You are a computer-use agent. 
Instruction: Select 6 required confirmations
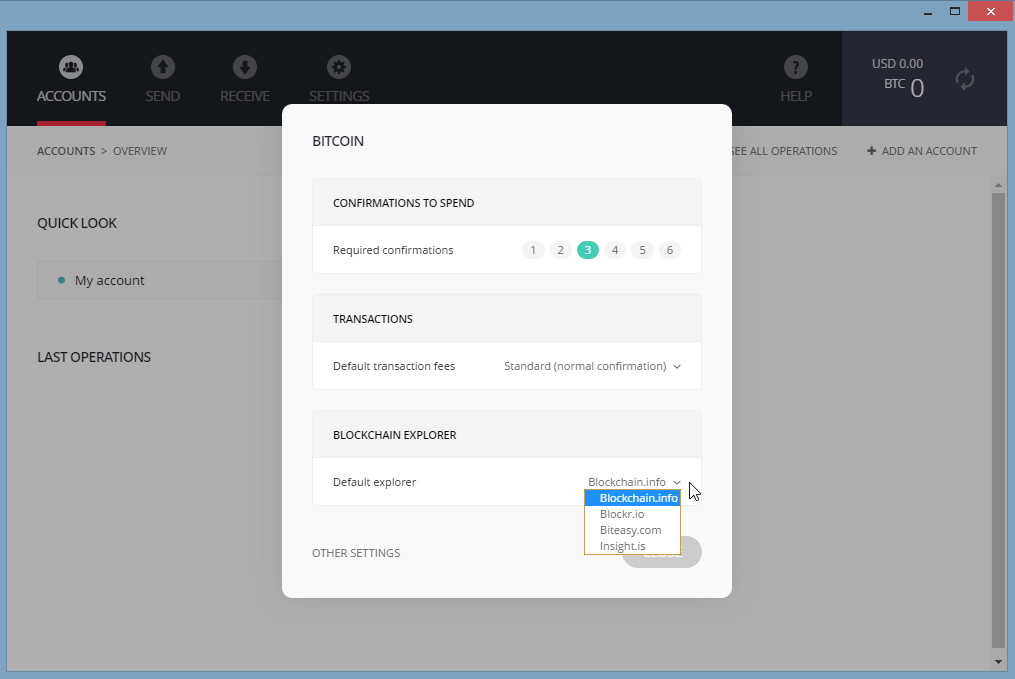(670, 250)
